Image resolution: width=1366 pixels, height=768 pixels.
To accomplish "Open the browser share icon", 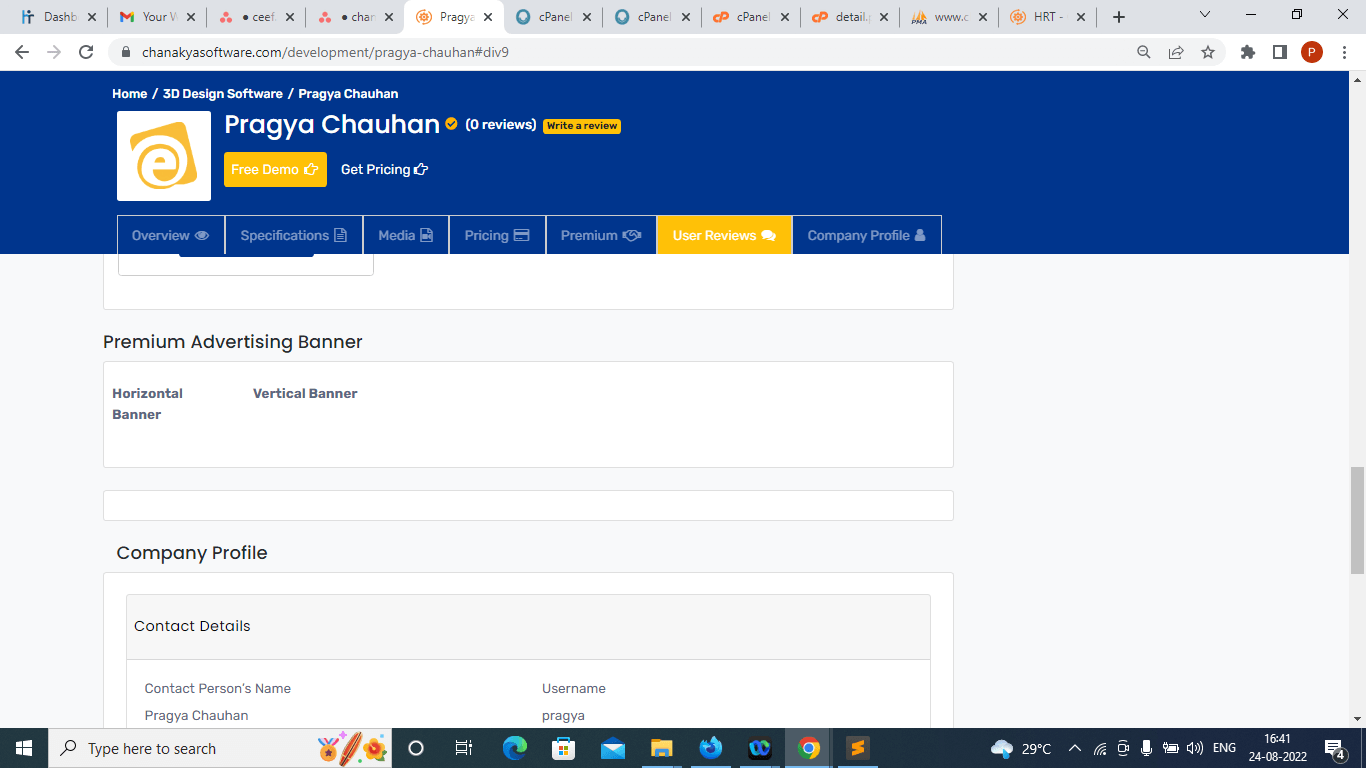I will [x=1176, y=52].
